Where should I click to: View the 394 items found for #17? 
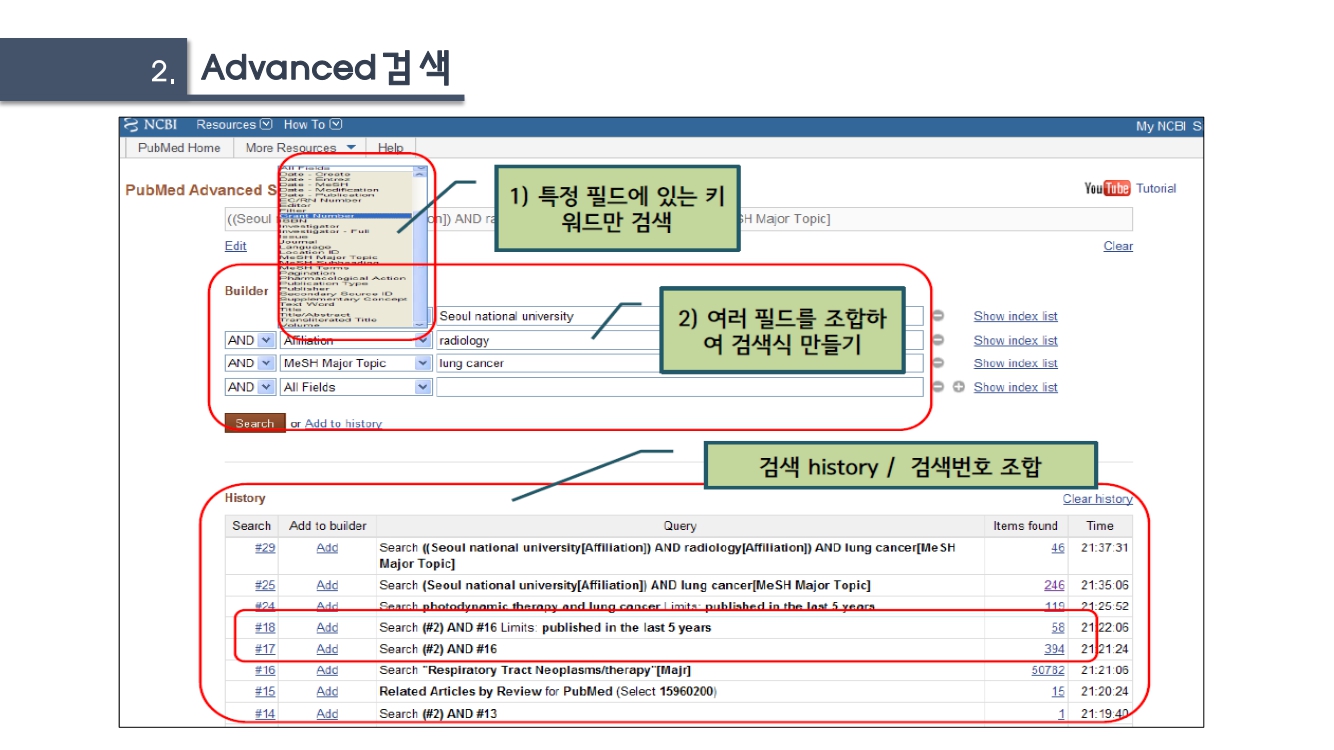point(1054,649)
